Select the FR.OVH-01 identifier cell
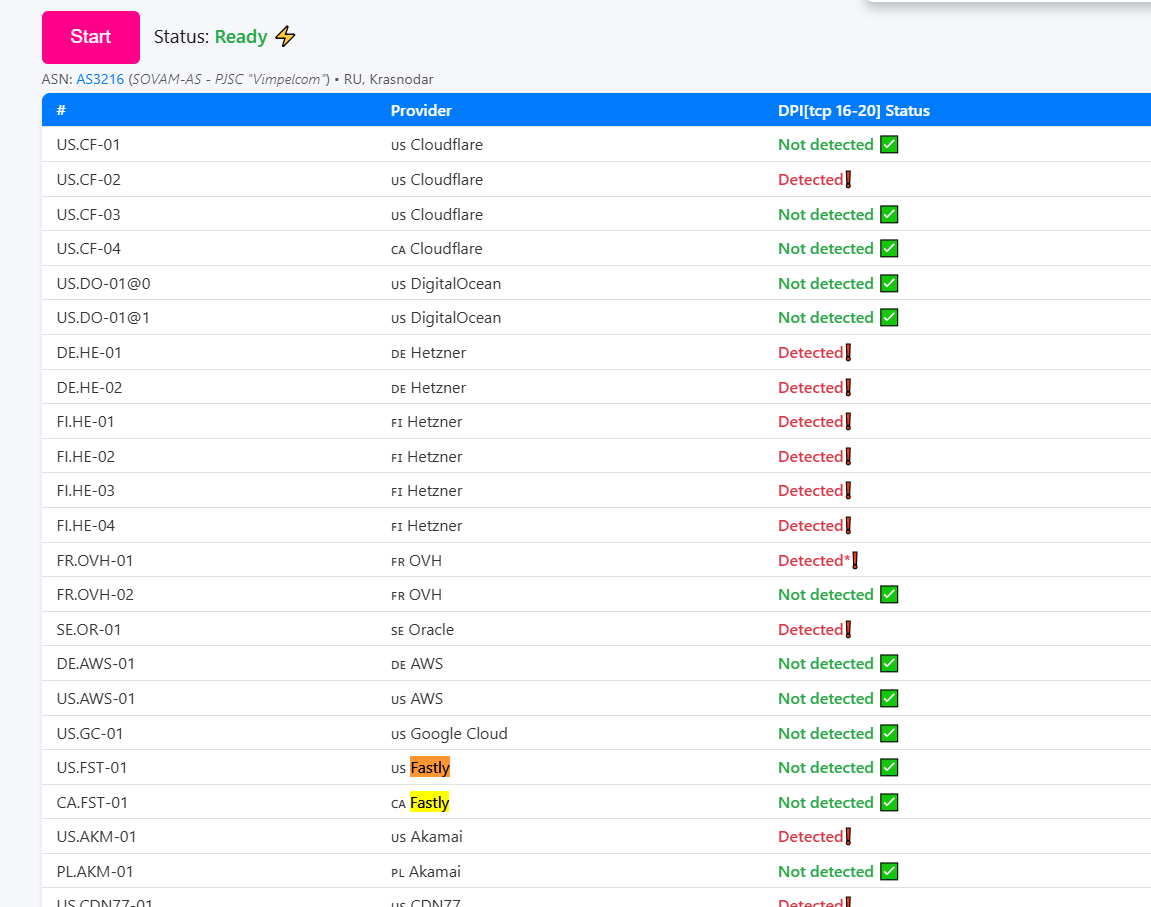The width and height of the screenshot is (1151, 907). coord(95,561)
